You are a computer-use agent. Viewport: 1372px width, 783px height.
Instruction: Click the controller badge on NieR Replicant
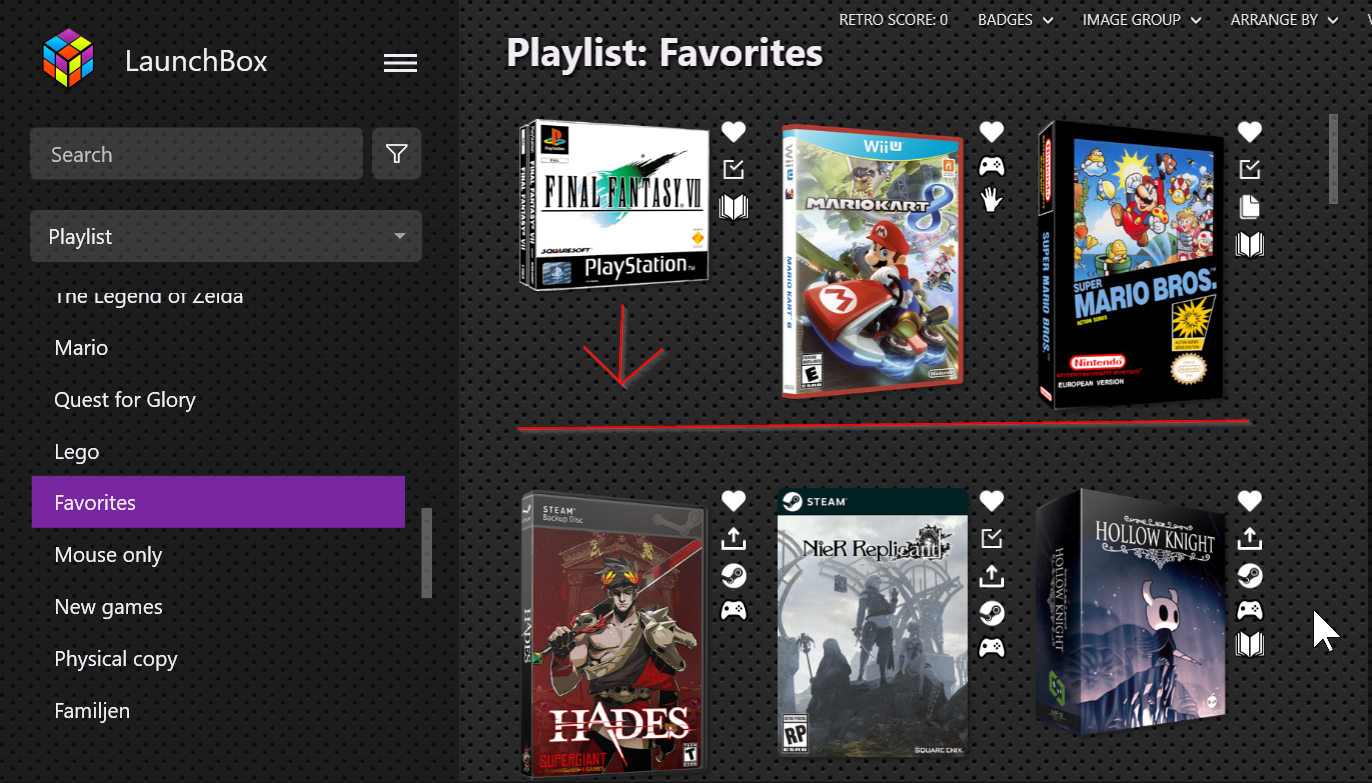pos(991,647)
